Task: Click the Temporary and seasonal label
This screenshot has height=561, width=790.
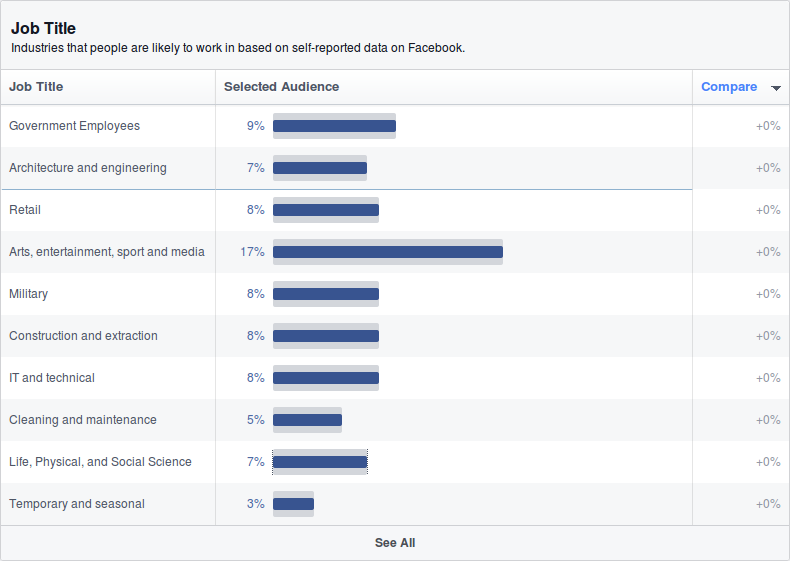Action: 77,504
